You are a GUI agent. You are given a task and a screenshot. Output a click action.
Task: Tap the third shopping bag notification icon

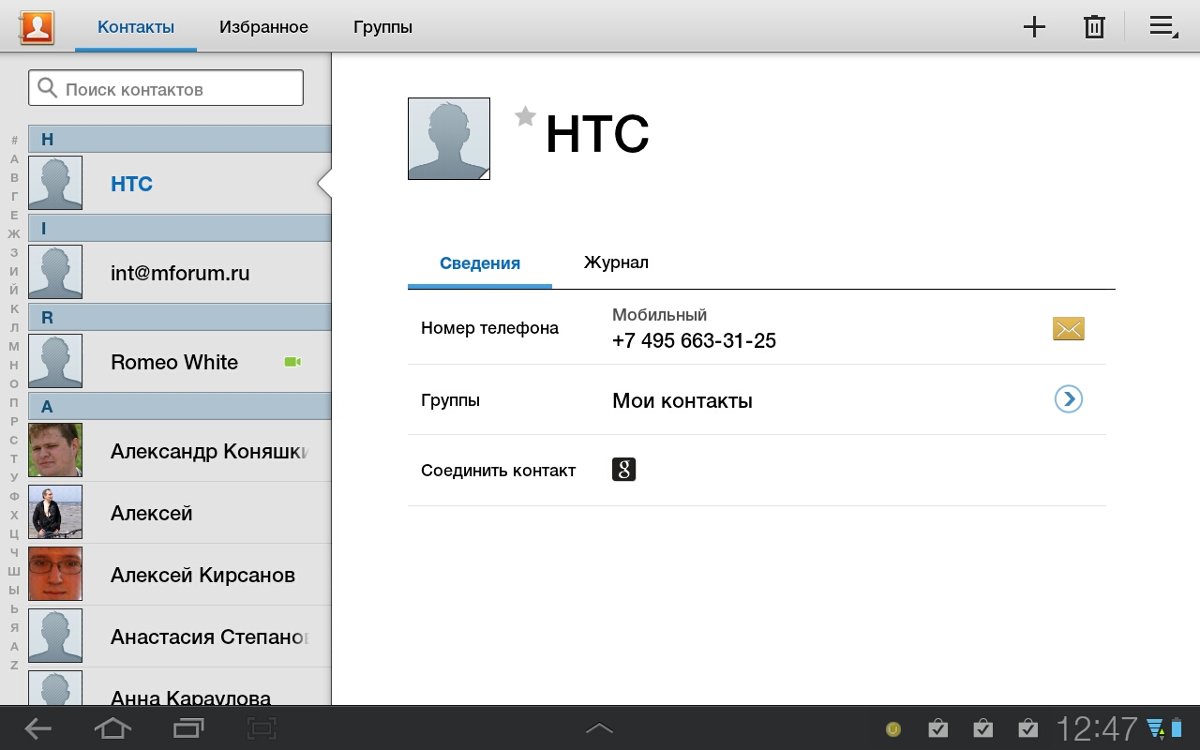1028,728
